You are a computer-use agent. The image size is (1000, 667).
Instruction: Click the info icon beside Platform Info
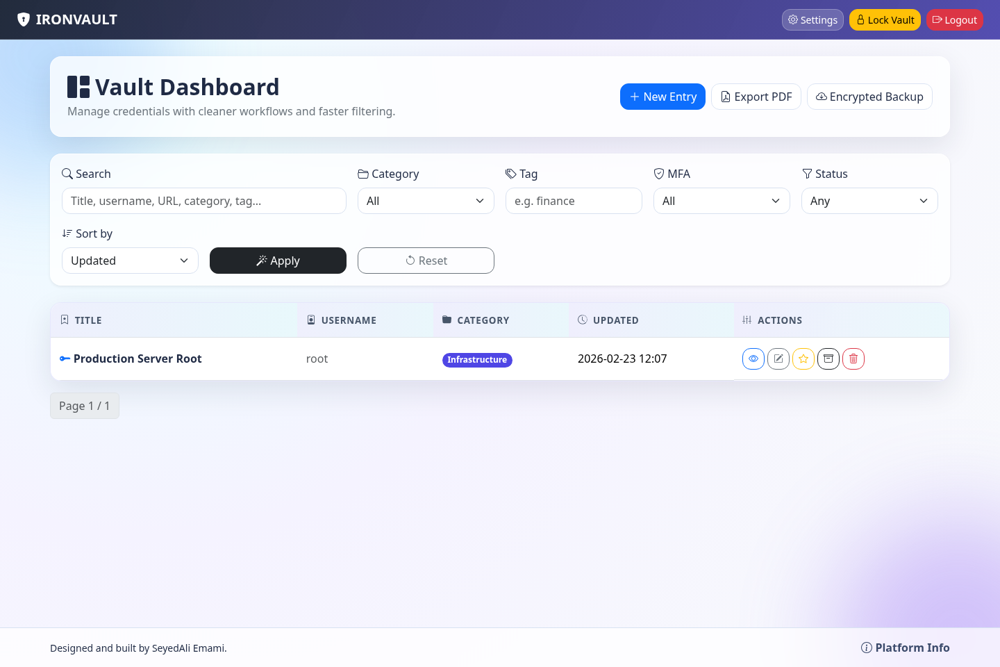click(x=866, y=648)
